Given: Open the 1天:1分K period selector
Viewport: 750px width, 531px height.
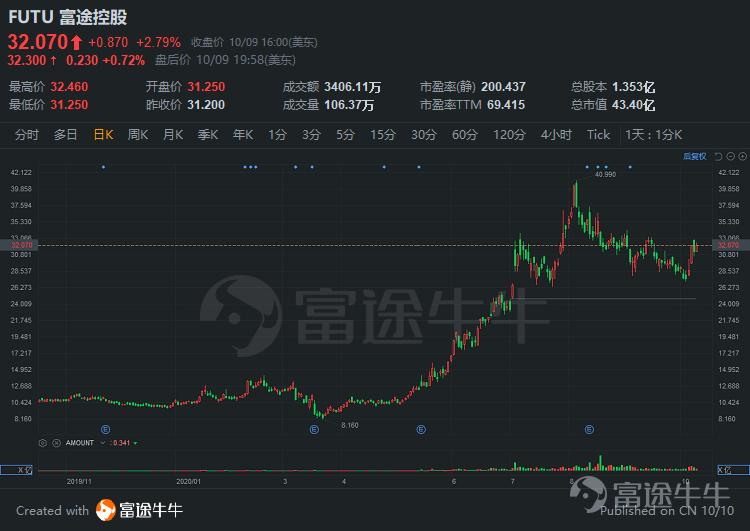Looking at the screenshot, I should pyautogui.click(x=653, y=135).
